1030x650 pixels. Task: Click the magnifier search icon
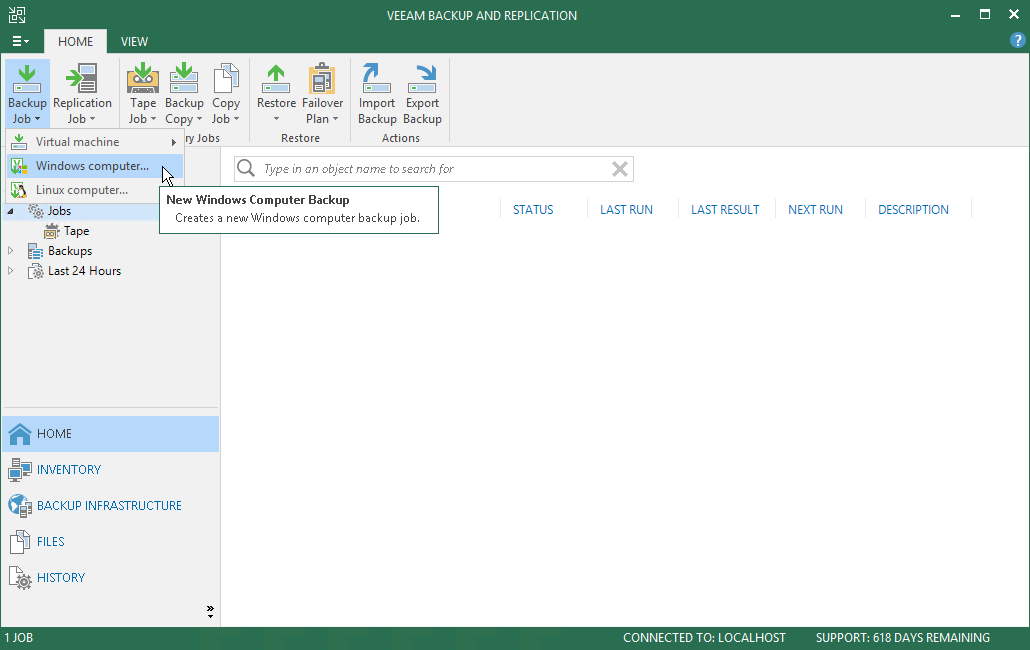pyautogui.click(x=246, y=169)
